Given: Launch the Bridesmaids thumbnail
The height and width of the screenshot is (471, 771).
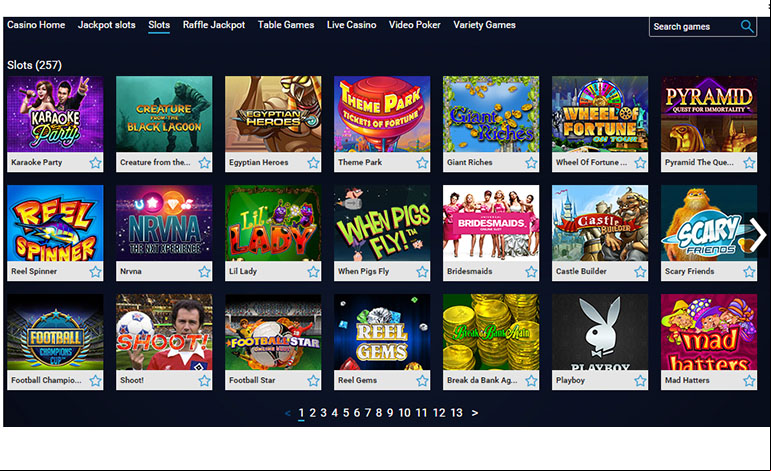Looking at the screenshot, I should click(x=491, y=223).
